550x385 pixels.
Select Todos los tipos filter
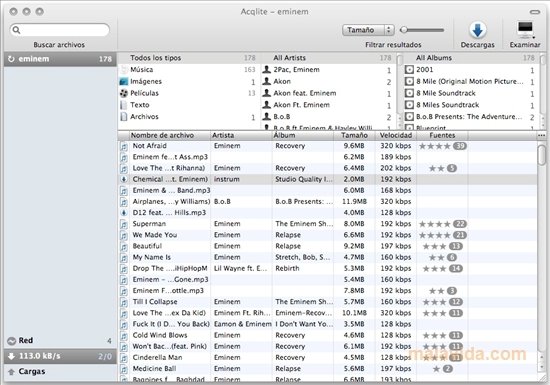(x=188, y=58)
